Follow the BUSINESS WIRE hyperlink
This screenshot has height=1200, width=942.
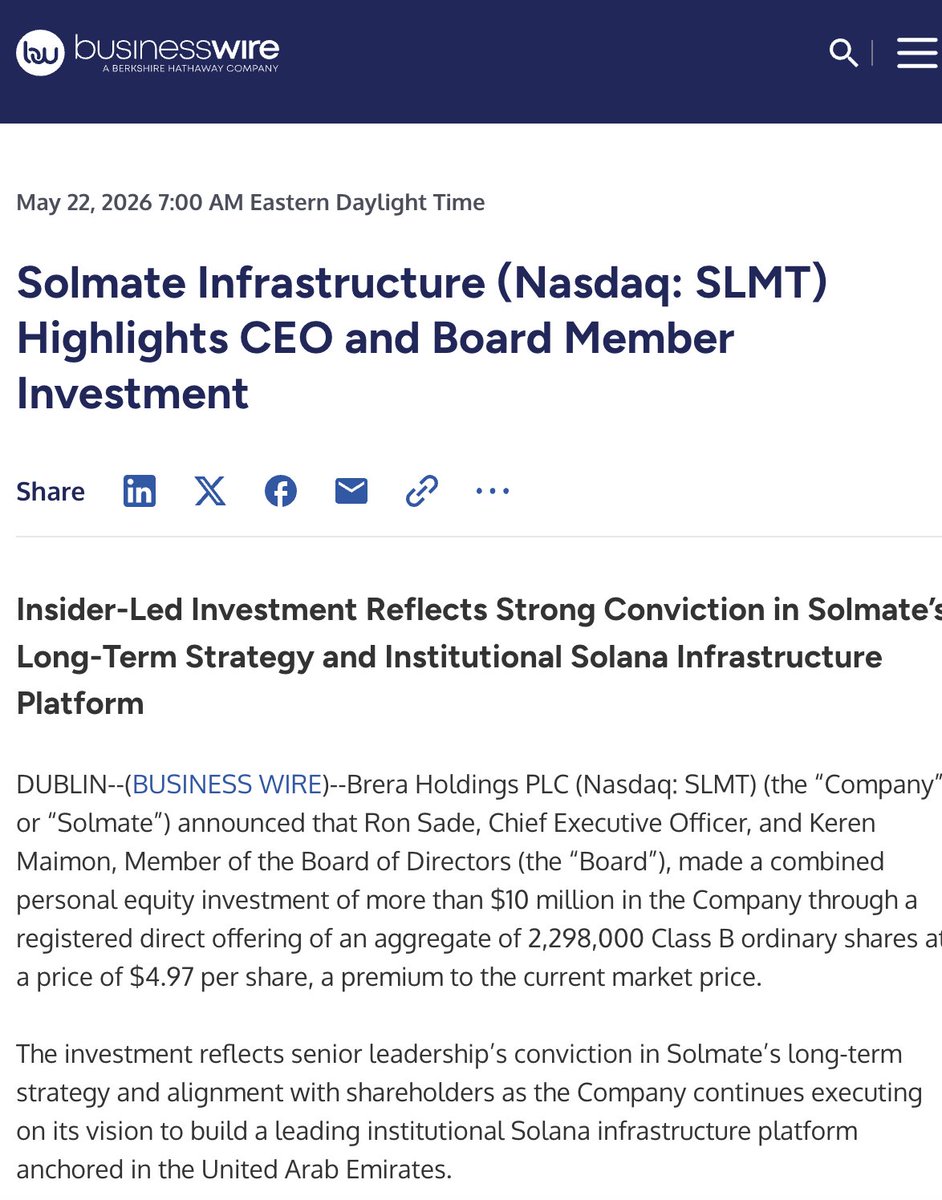(x=225, y=785)
